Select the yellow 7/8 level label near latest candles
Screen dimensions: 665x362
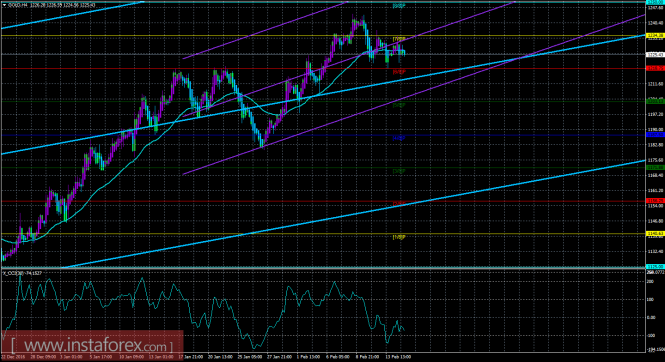click(x=399, y=39)
